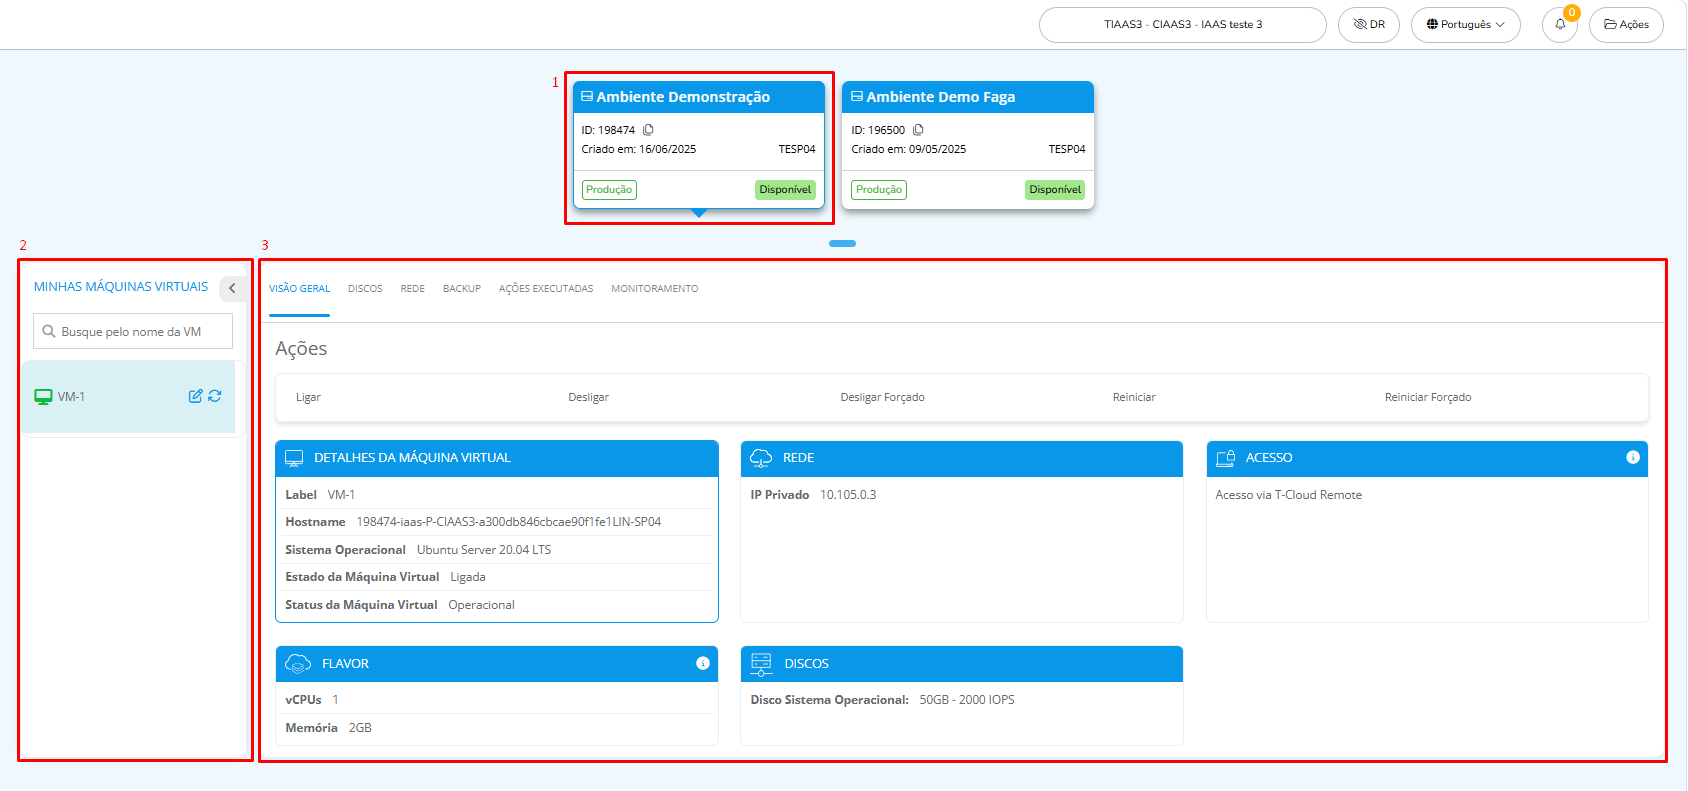Viewport: 1688px width, 791px height.
Task: Go to the Ações Executadas tab
Action: pyautogui.click(x=546, y=288)
